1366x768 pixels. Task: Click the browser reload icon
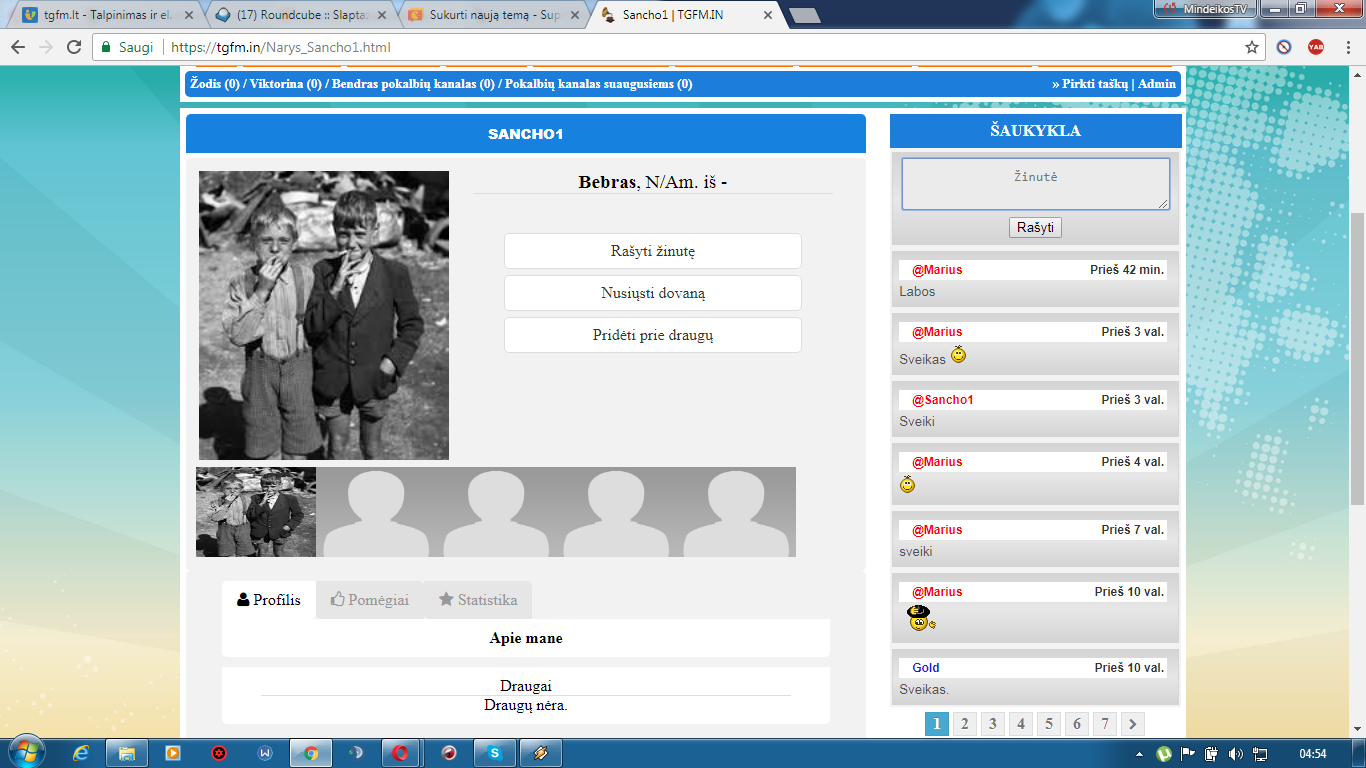[x=74, y=47]
